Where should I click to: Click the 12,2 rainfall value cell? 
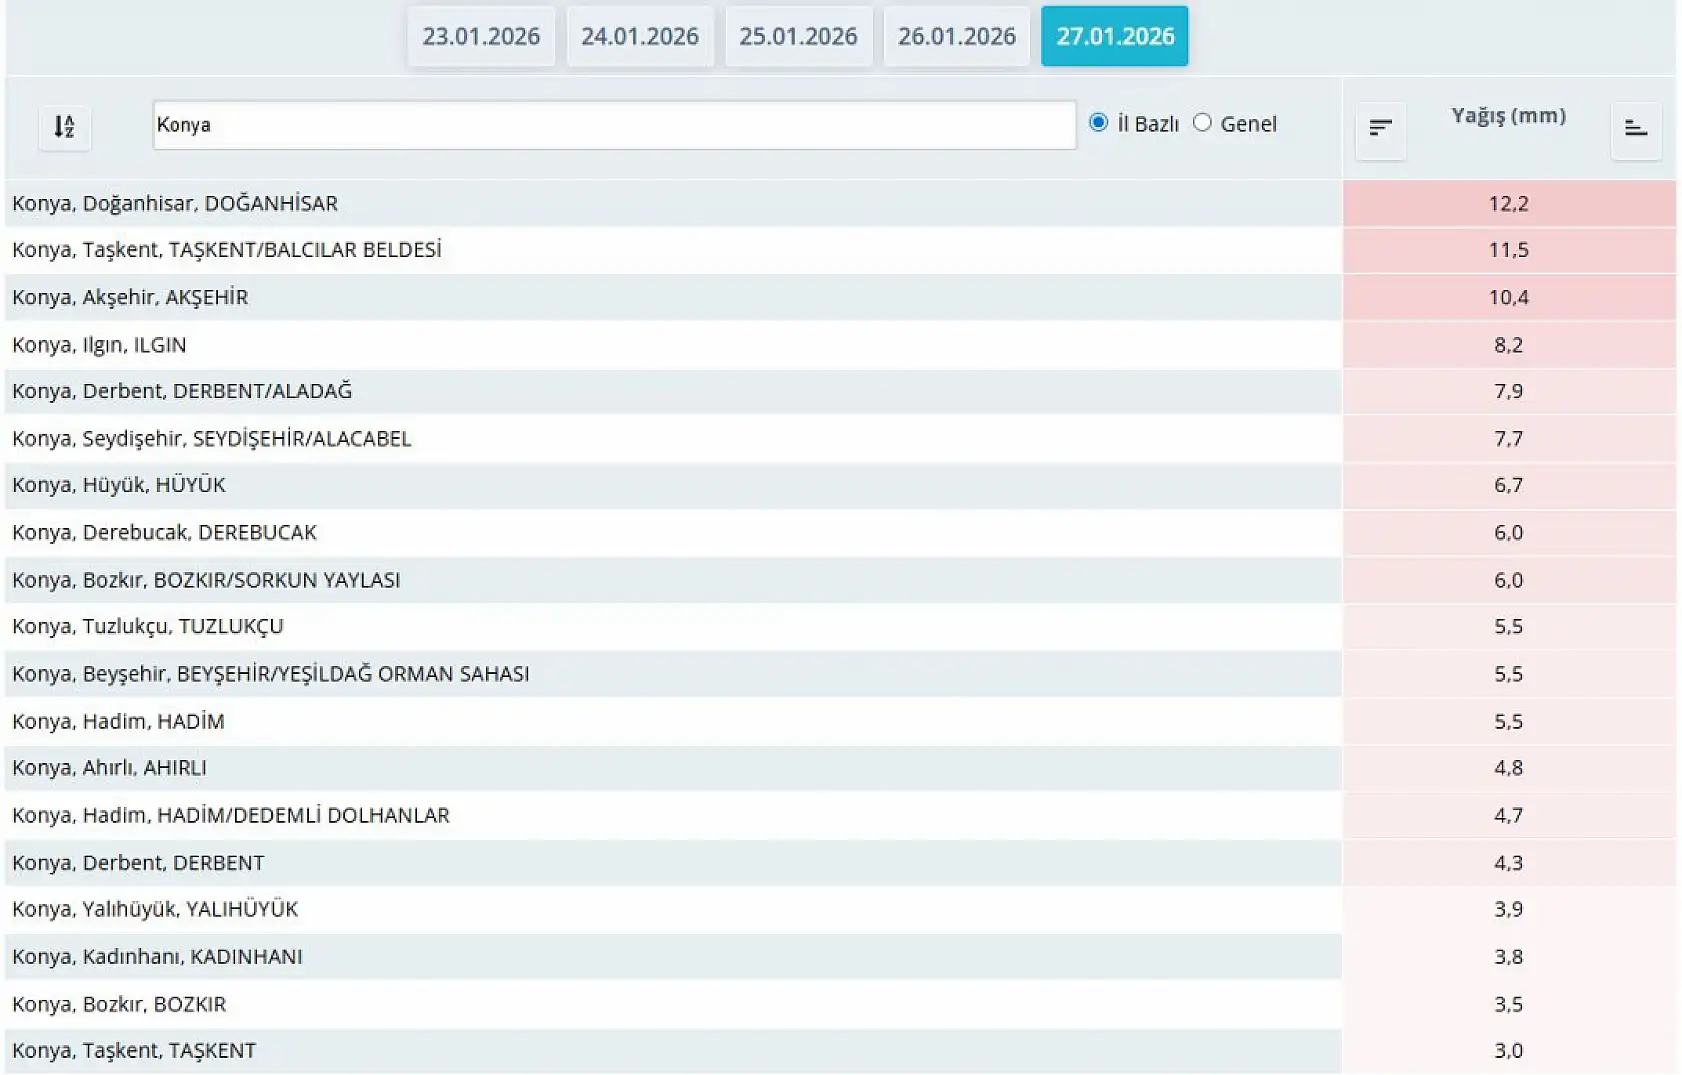click(1508, 204)
